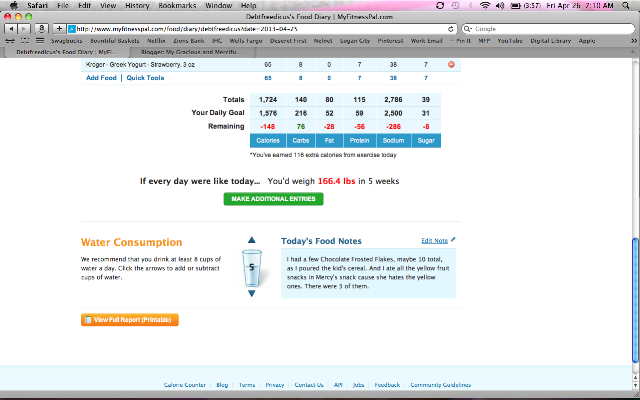The width and height of the screenshot is (640, 400).
Task: Open the API footer link
Action: coord(338,385)
